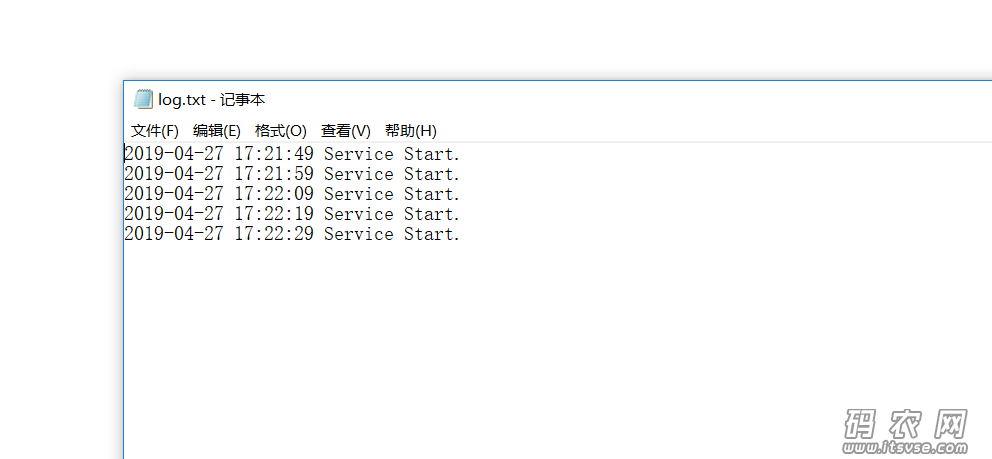Click "Start." on the 17:21:59 log line
The image size is (992, 459).
point(432,174)
